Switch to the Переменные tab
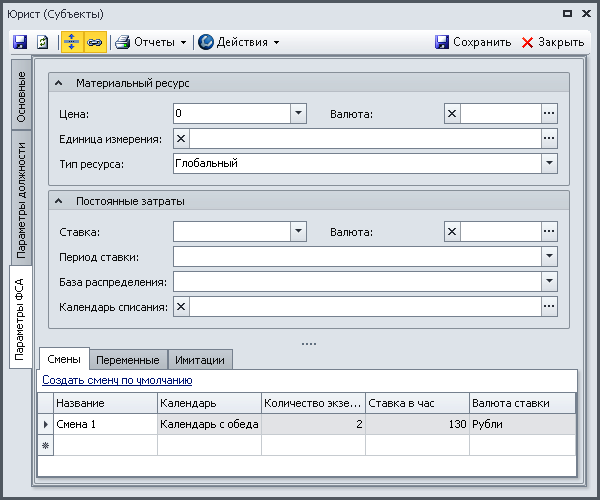600x500 pixels. (x=127, y=360)
